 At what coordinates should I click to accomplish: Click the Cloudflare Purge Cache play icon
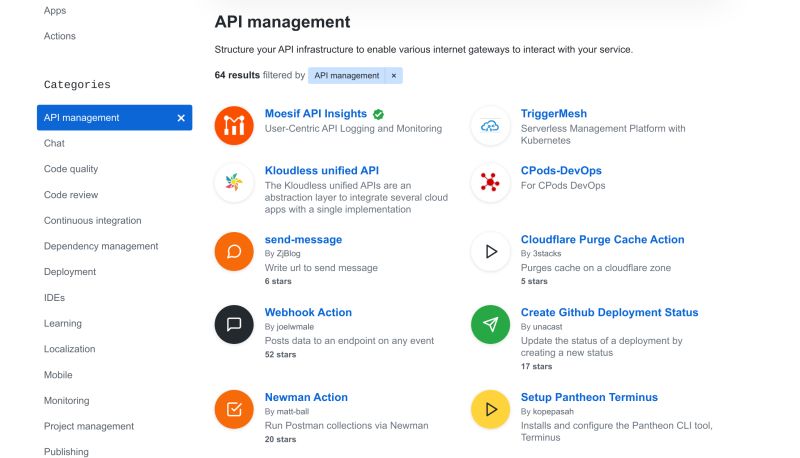tap(490, 251)
